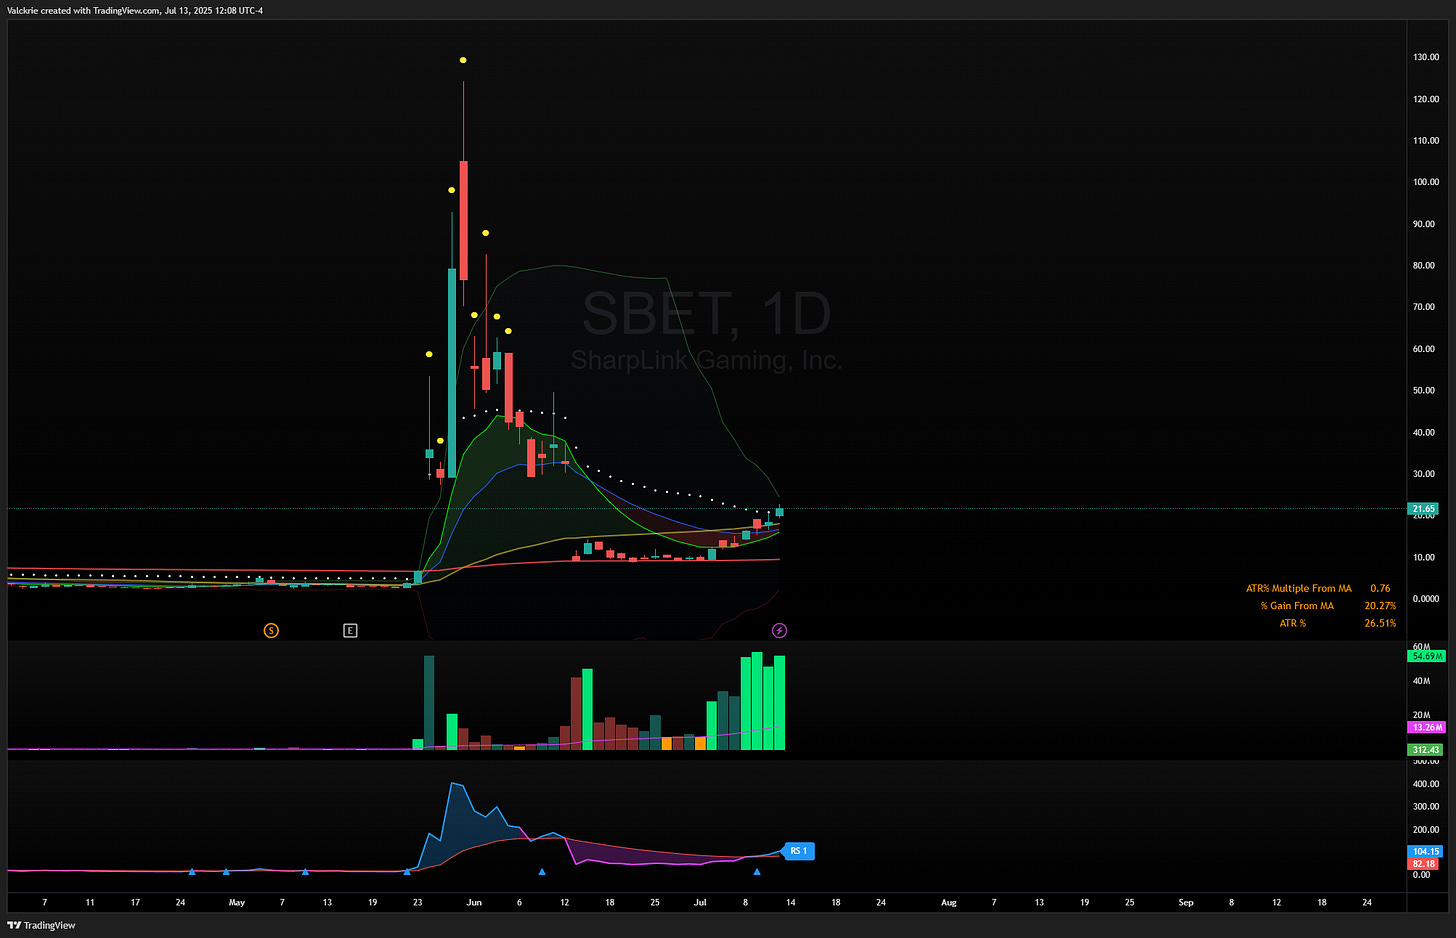Select the green 54.69M volume label

pos(1426,656)
